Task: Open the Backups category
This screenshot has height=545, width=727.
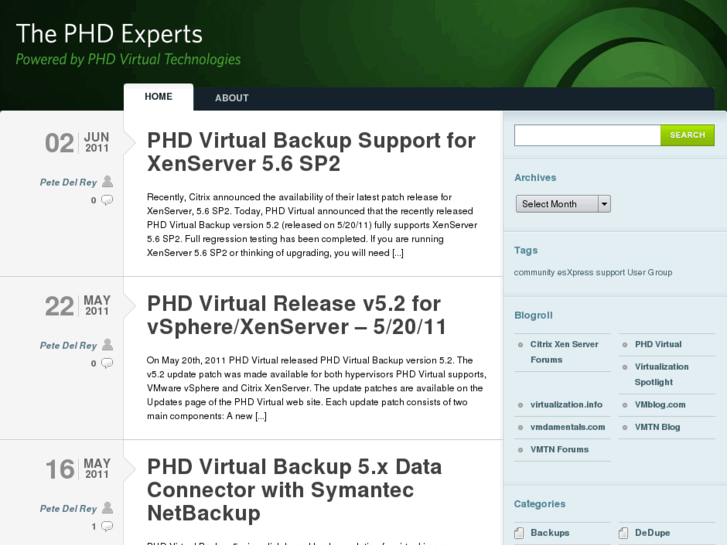Action: 550,532
